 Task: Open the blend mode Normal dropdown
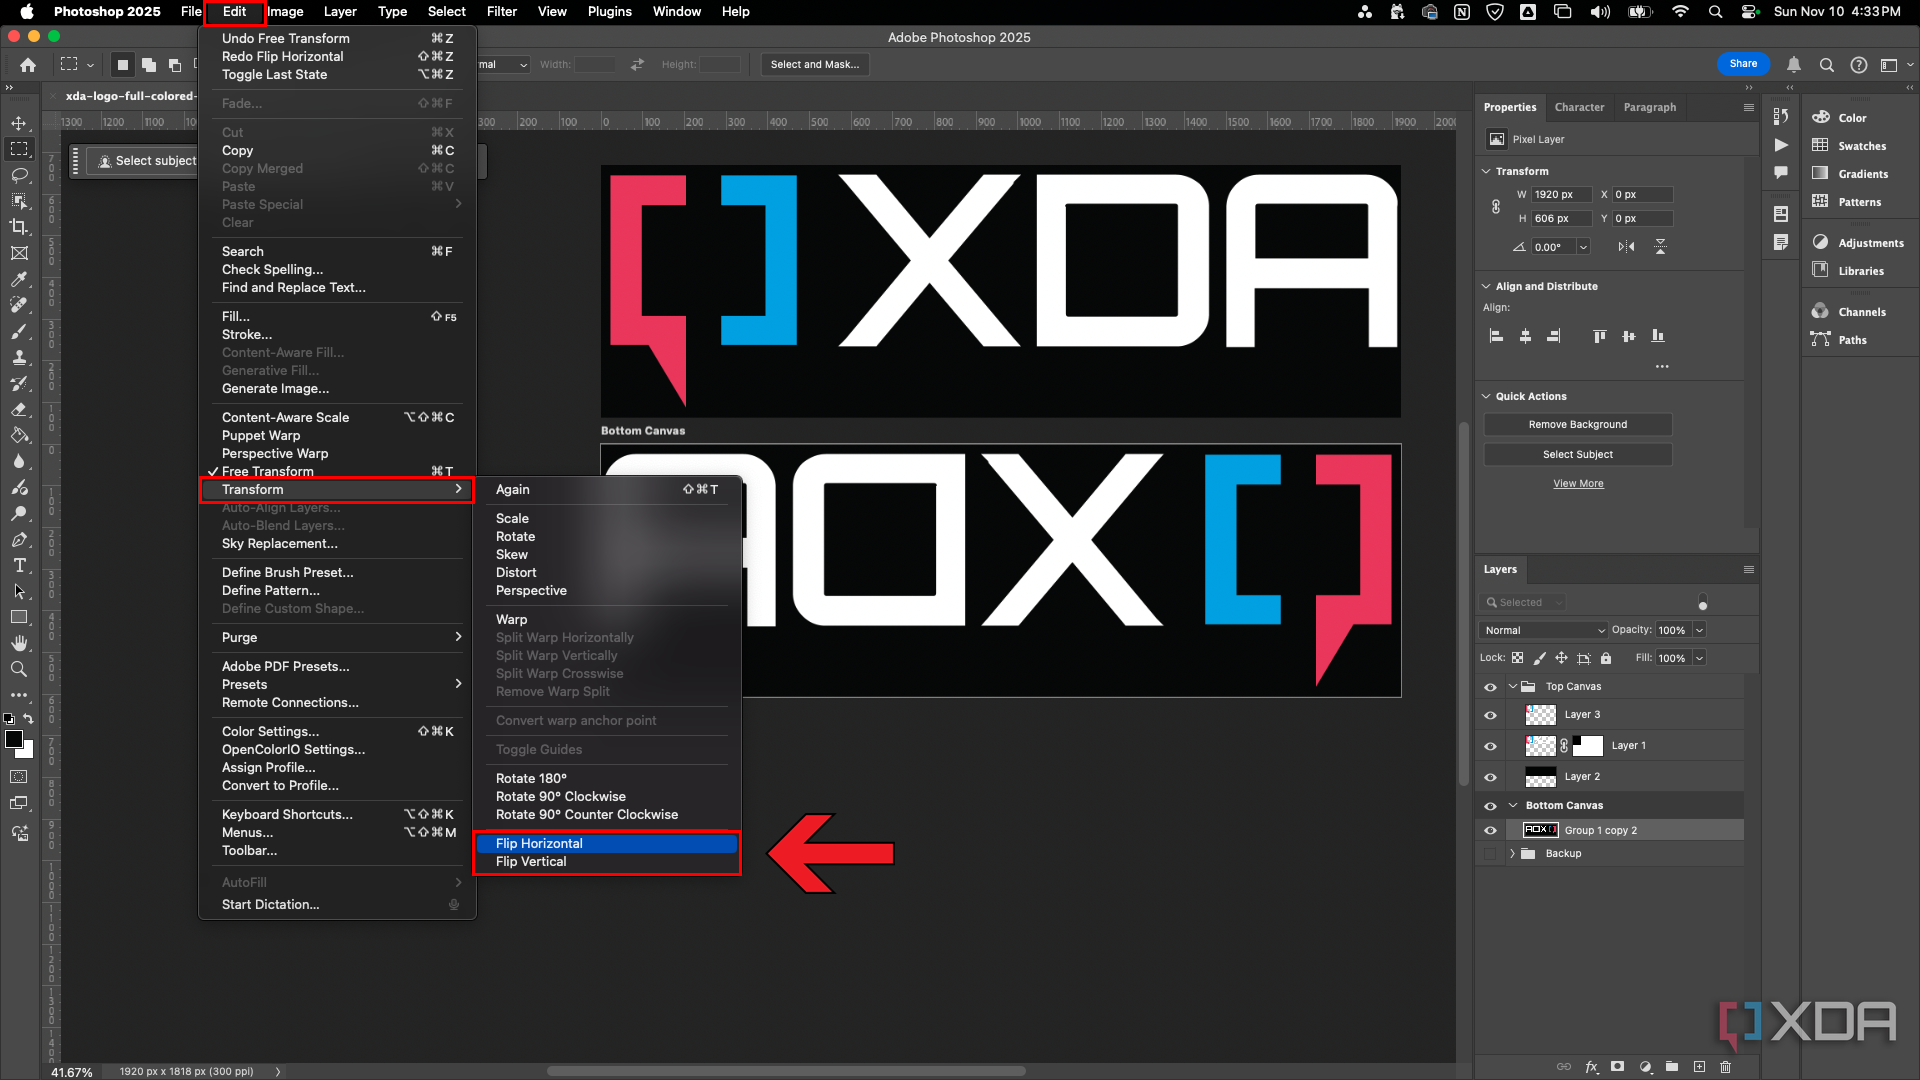click(x=1544, y=630)
